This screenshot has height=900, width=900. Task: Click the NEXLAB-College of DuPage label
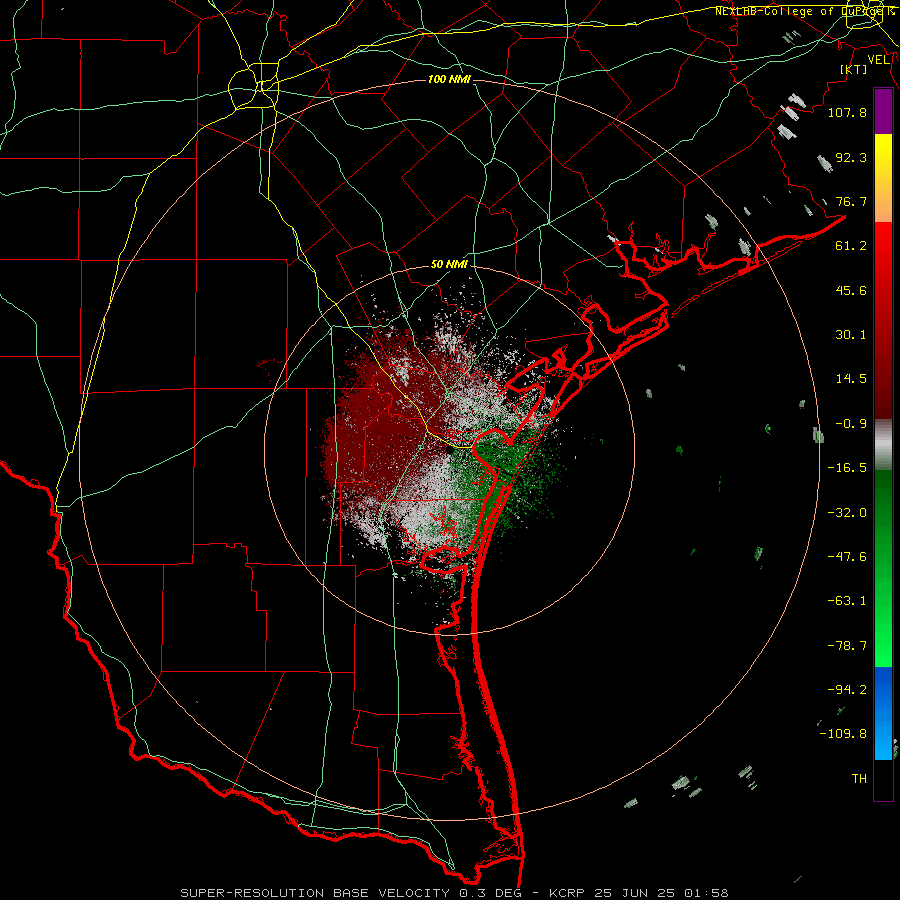[x=804, y=11]
